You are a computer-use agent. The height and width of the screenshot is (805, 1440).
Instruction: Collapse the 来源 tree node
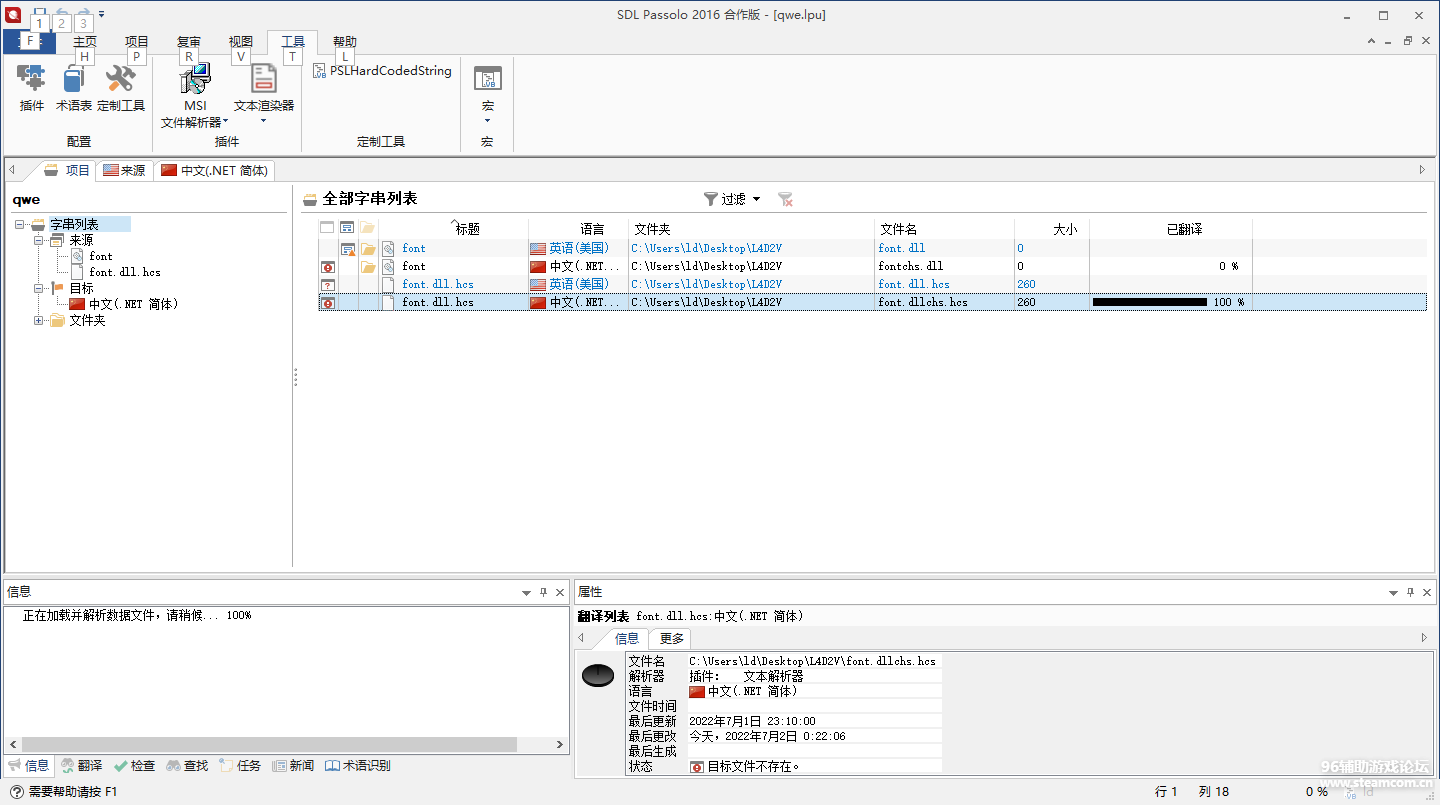click(x=39, y=241)
